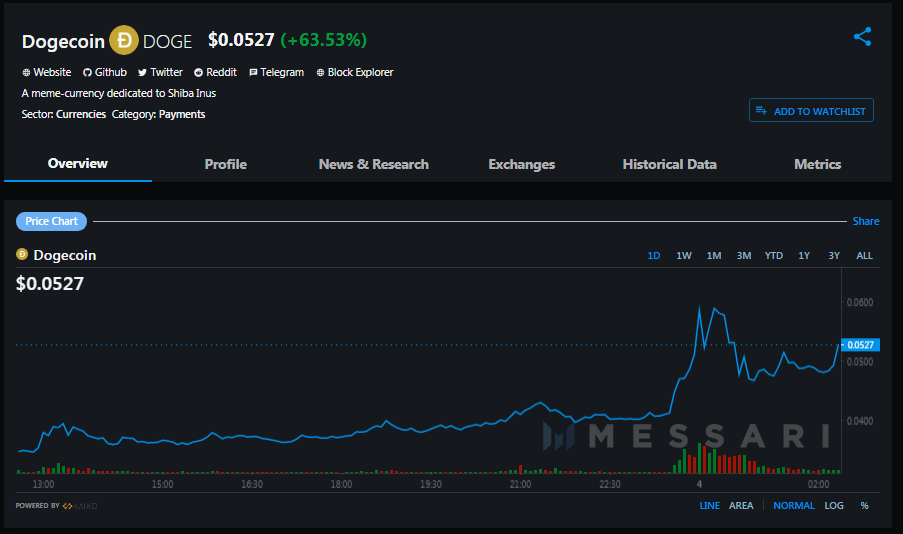Viewport: 903px width, 534px height.
Task: Click the Price Chart pill label
Action: (51, 221)
